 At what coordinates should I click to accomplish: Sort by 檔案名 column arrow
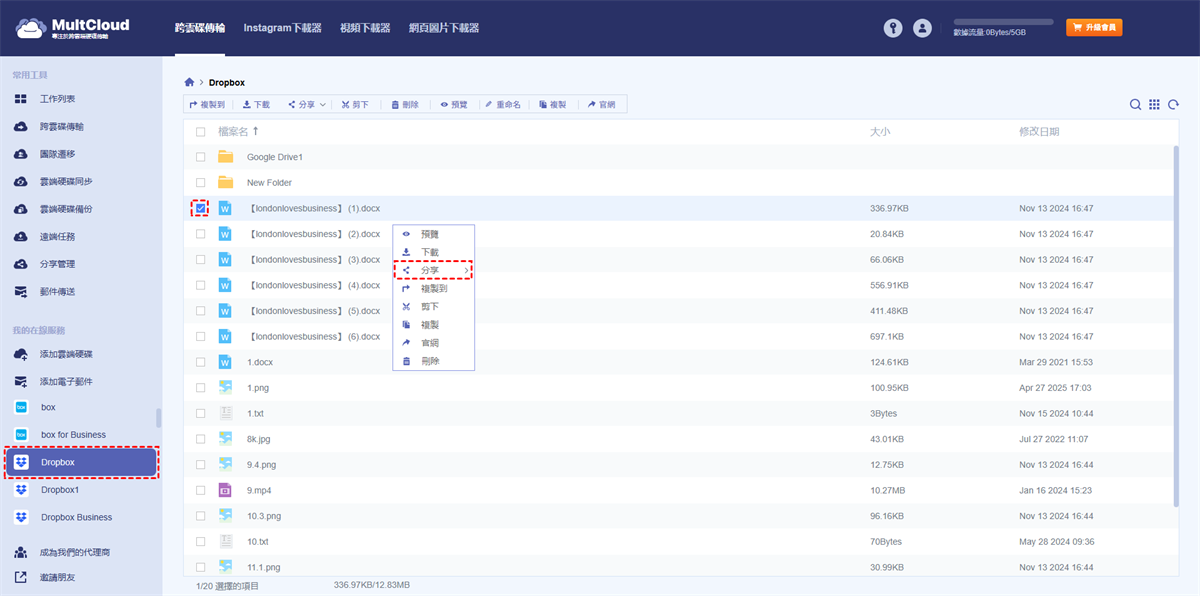255,131
